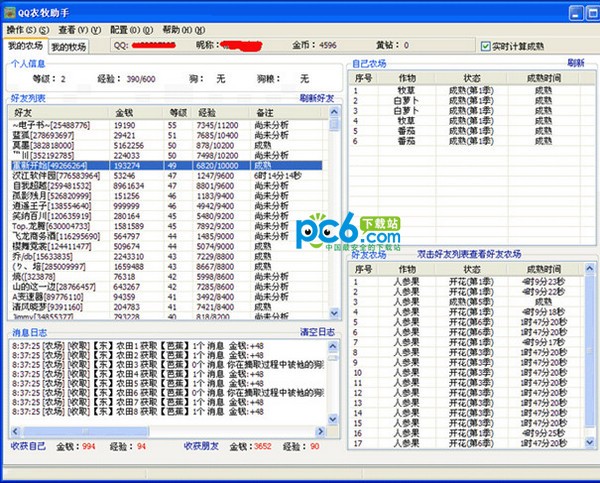Viewport: 600px width, 483px height.
Task: Click the 作物 column header in own farm table
Action: 407,78
